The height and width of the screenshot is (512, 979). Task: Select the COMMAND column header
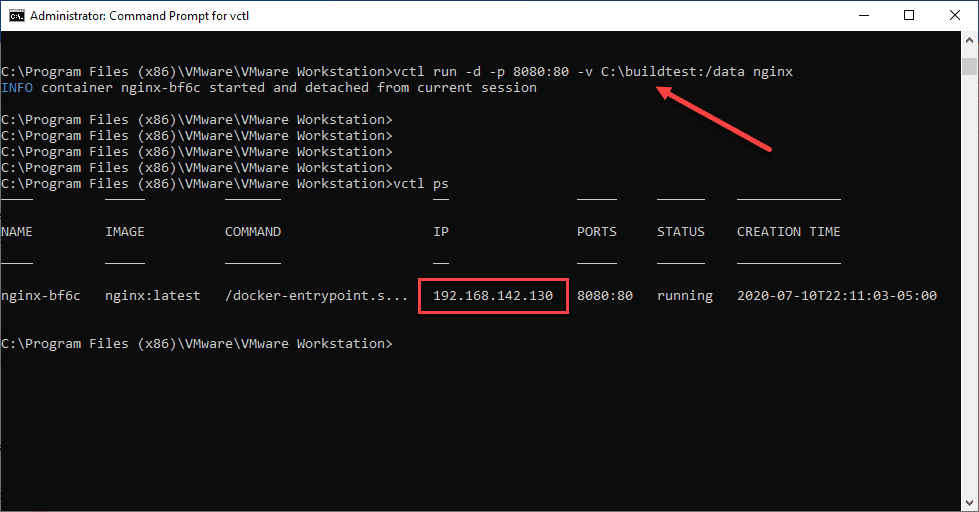click(x=253, y=232)
